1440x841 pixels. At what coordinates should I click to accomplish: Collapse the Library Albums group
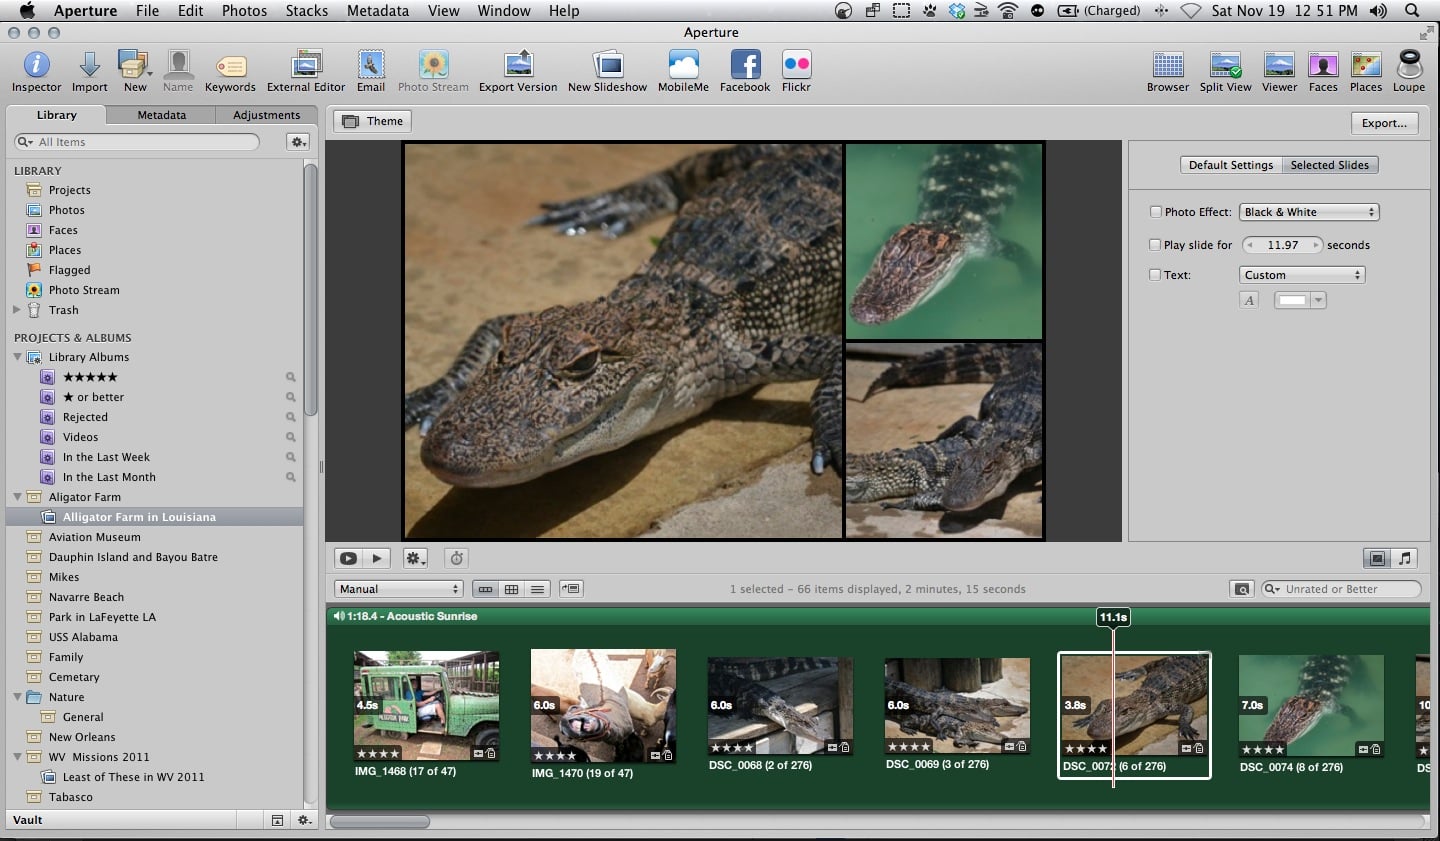point(17,357)
